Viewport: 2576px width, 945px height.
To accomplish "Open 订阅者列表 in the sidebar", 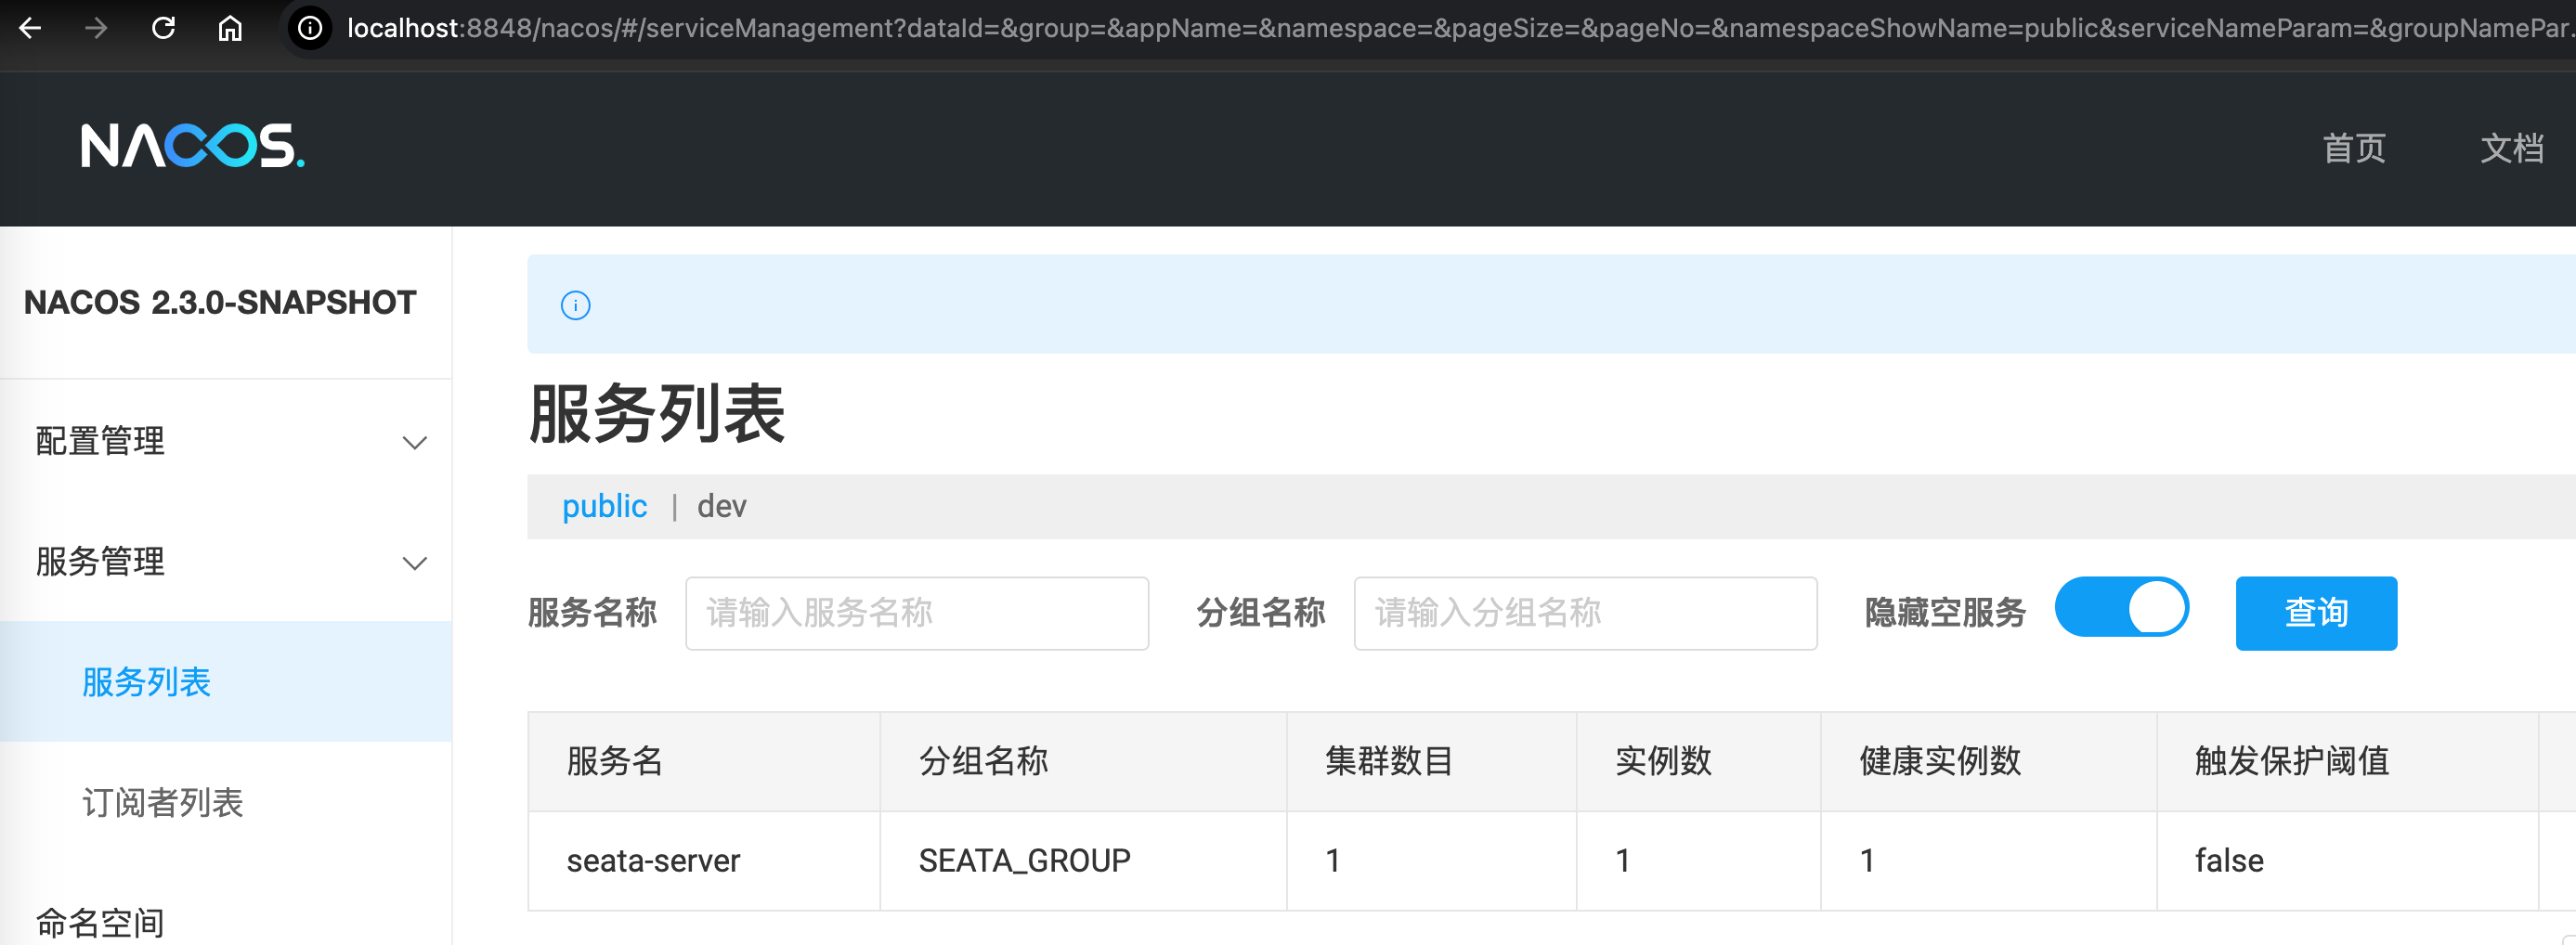I will click(162, 802).
